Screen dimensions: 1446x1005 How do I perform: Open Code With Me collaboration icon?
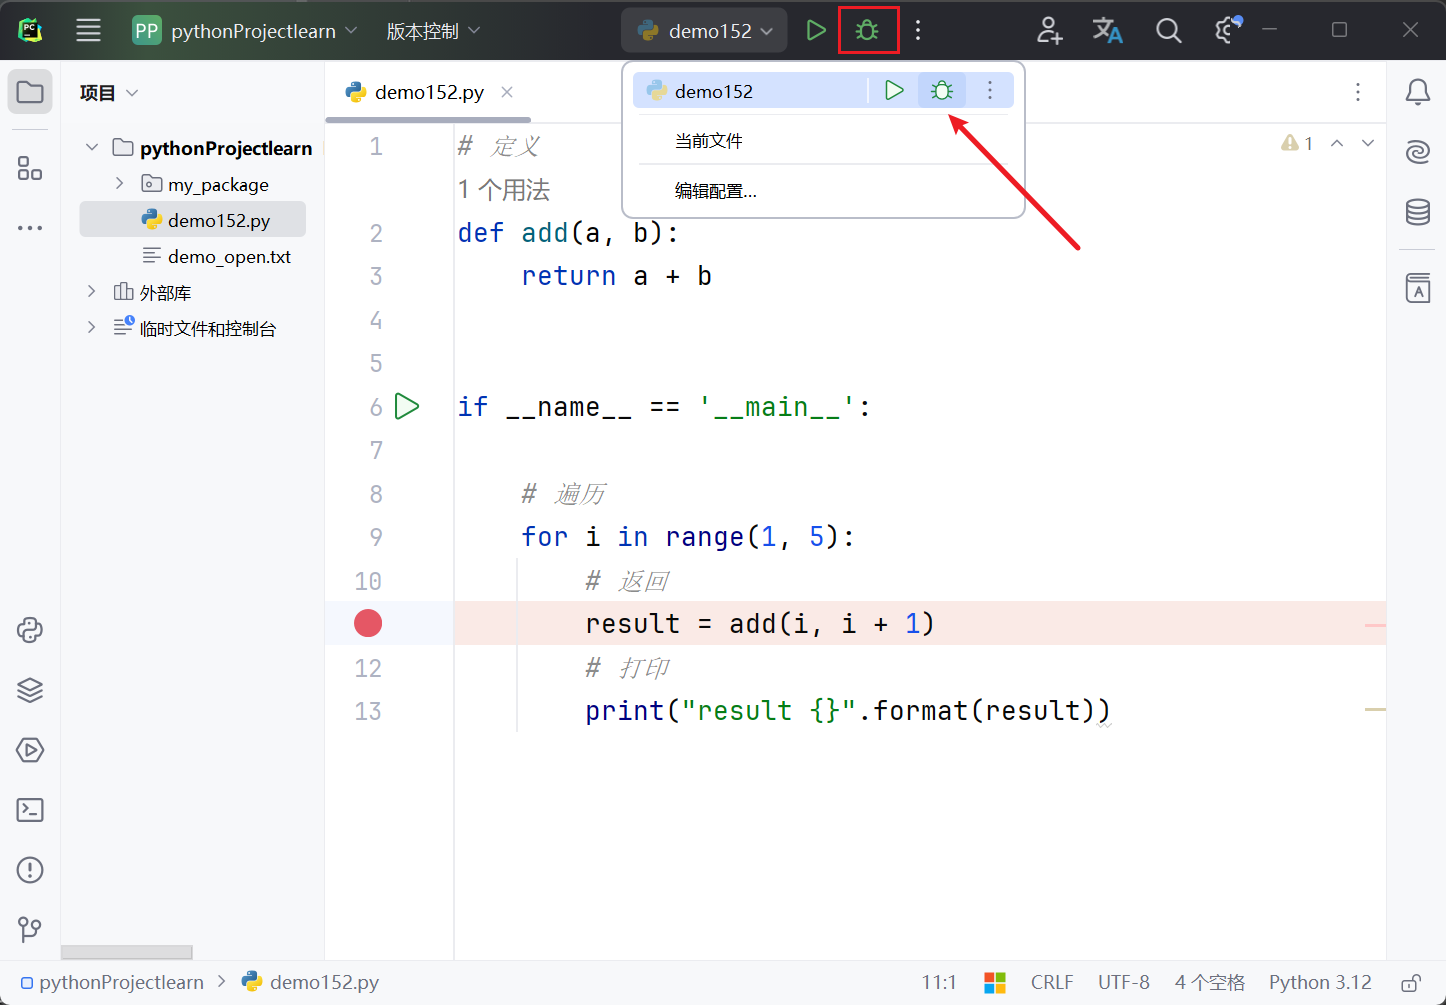[1049, 30]
